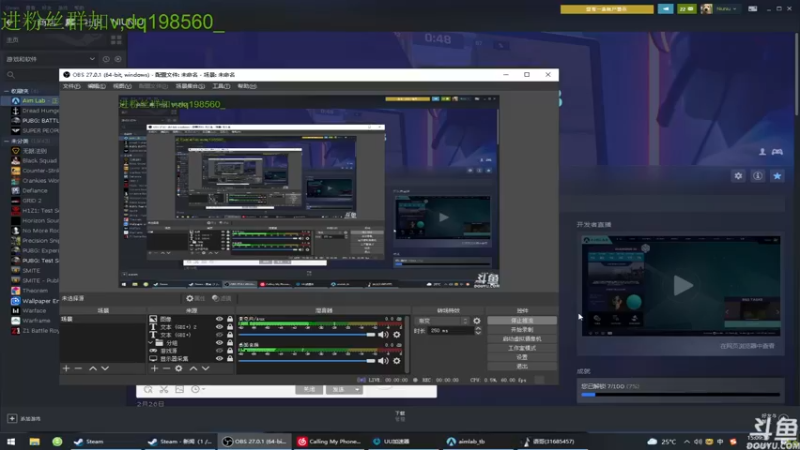Collapse the 分组 group in OBS sources
The width and height of the screenshot is (800, 450).
[x=151, y=343]
